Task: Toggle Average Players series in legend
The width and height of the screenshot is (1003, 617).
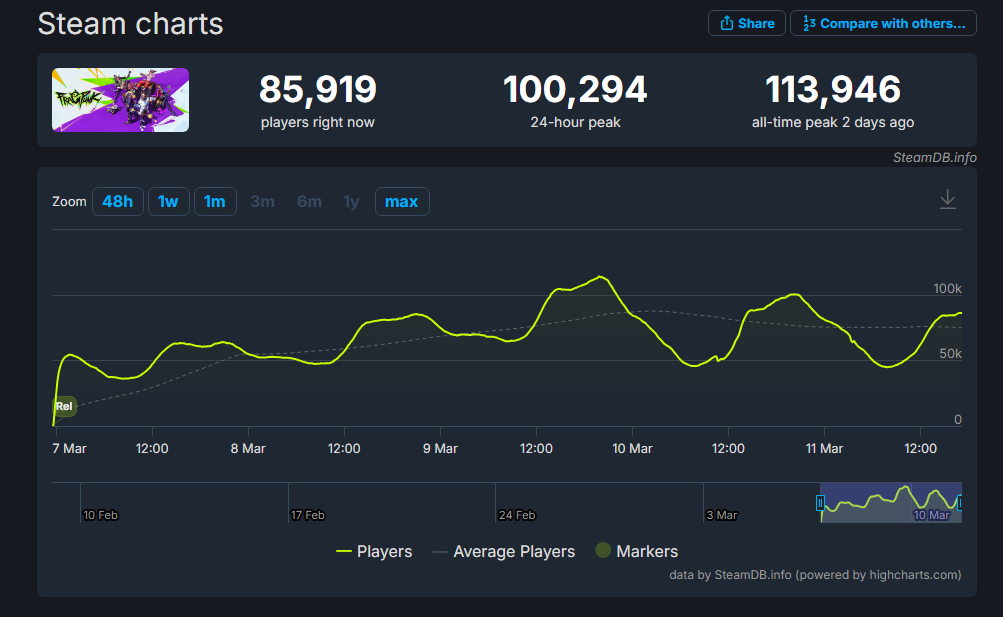Action: click(x=503, y=551)
